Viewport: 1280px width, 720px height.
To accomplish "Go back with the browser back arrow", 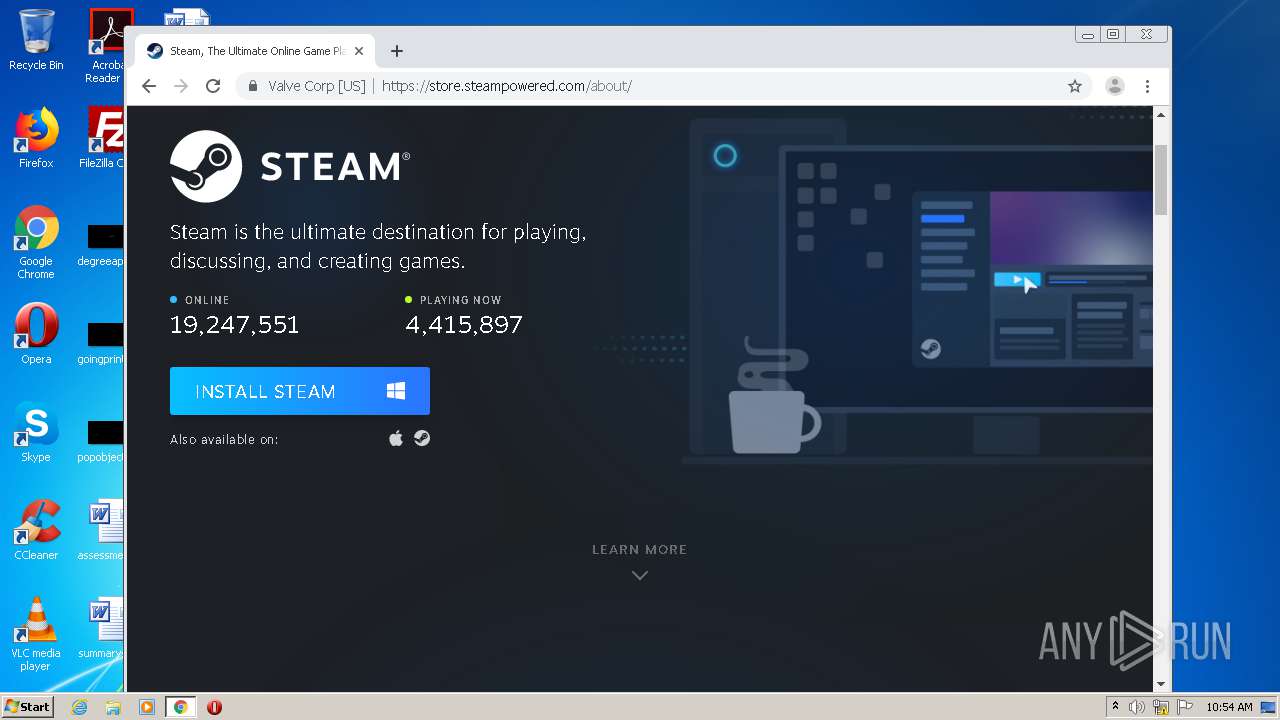I will coord(149,86).
